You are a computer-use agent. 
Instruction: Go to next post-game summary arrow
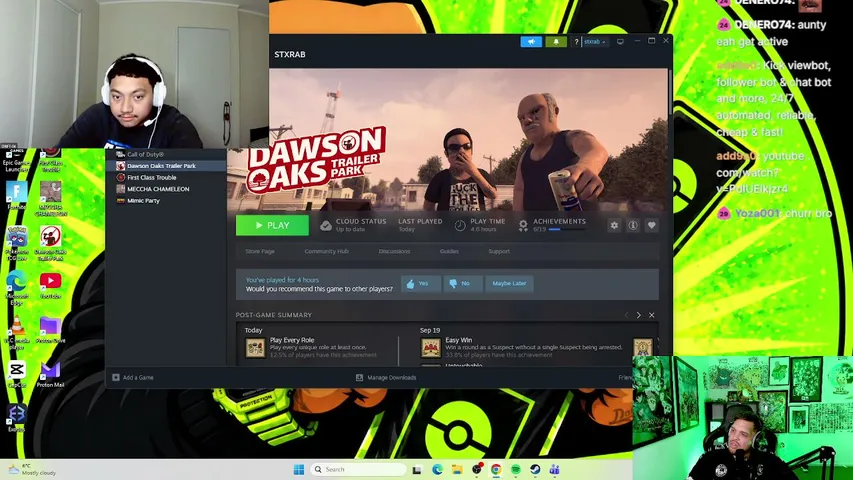tap(639, 315)
